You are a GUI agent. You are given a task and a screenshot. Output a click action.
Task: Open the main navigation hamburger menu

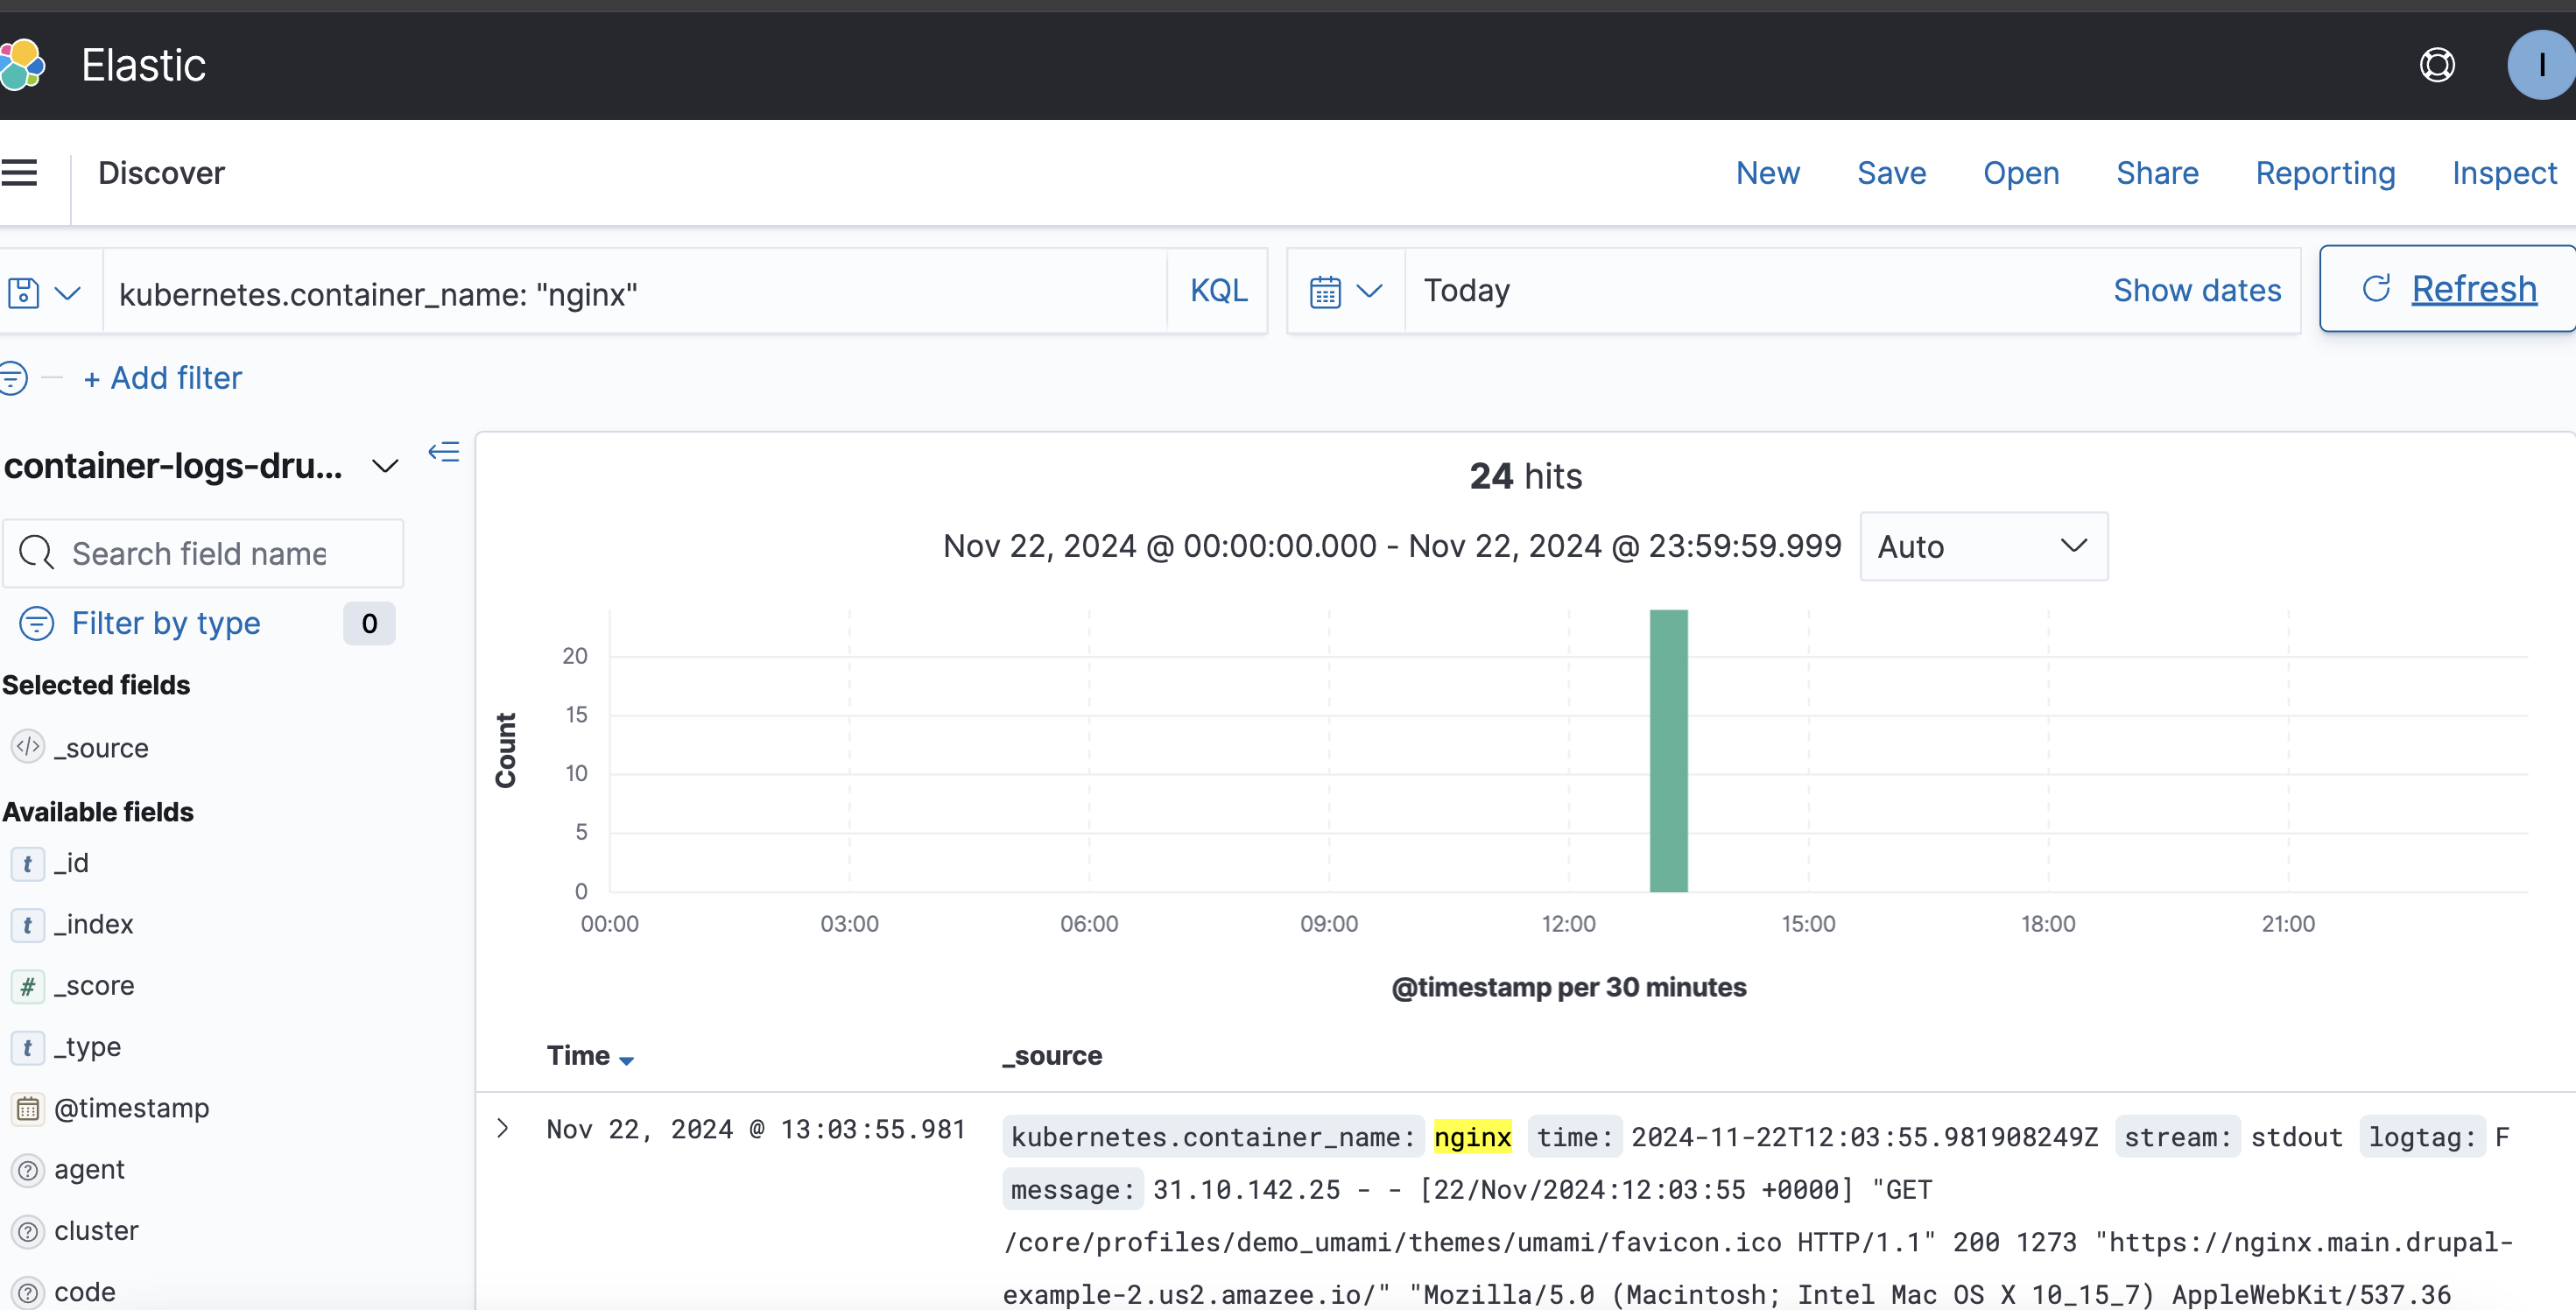(x=21, y=172)
